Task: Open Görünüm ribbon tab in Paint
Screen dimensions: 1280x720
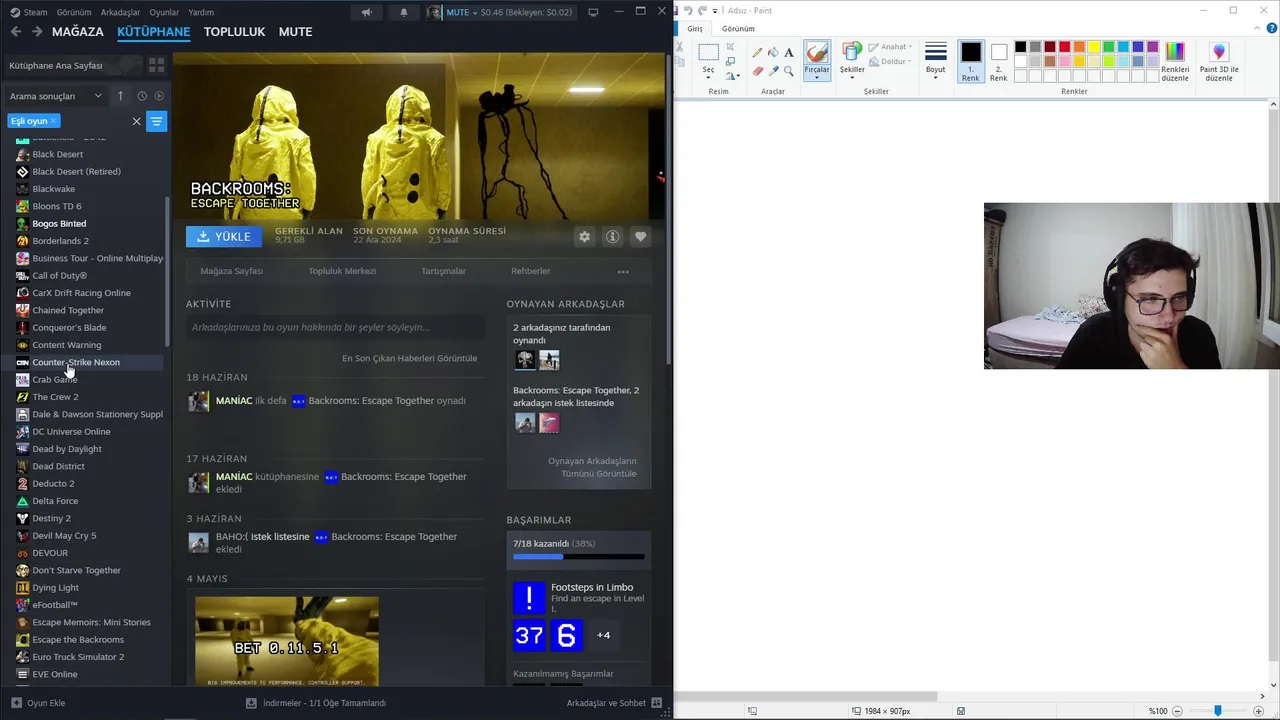Action: [738, 29]
